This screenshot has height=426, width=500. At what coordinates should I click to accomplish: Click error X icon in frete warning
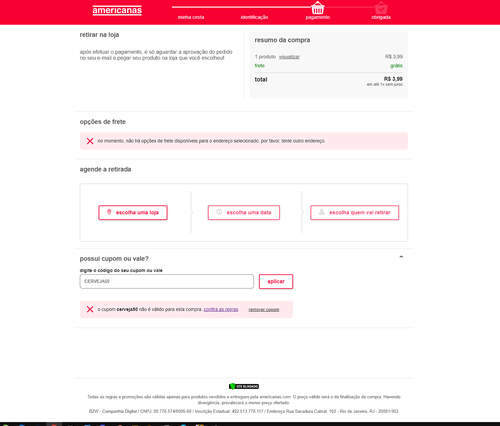click(90, 141)
